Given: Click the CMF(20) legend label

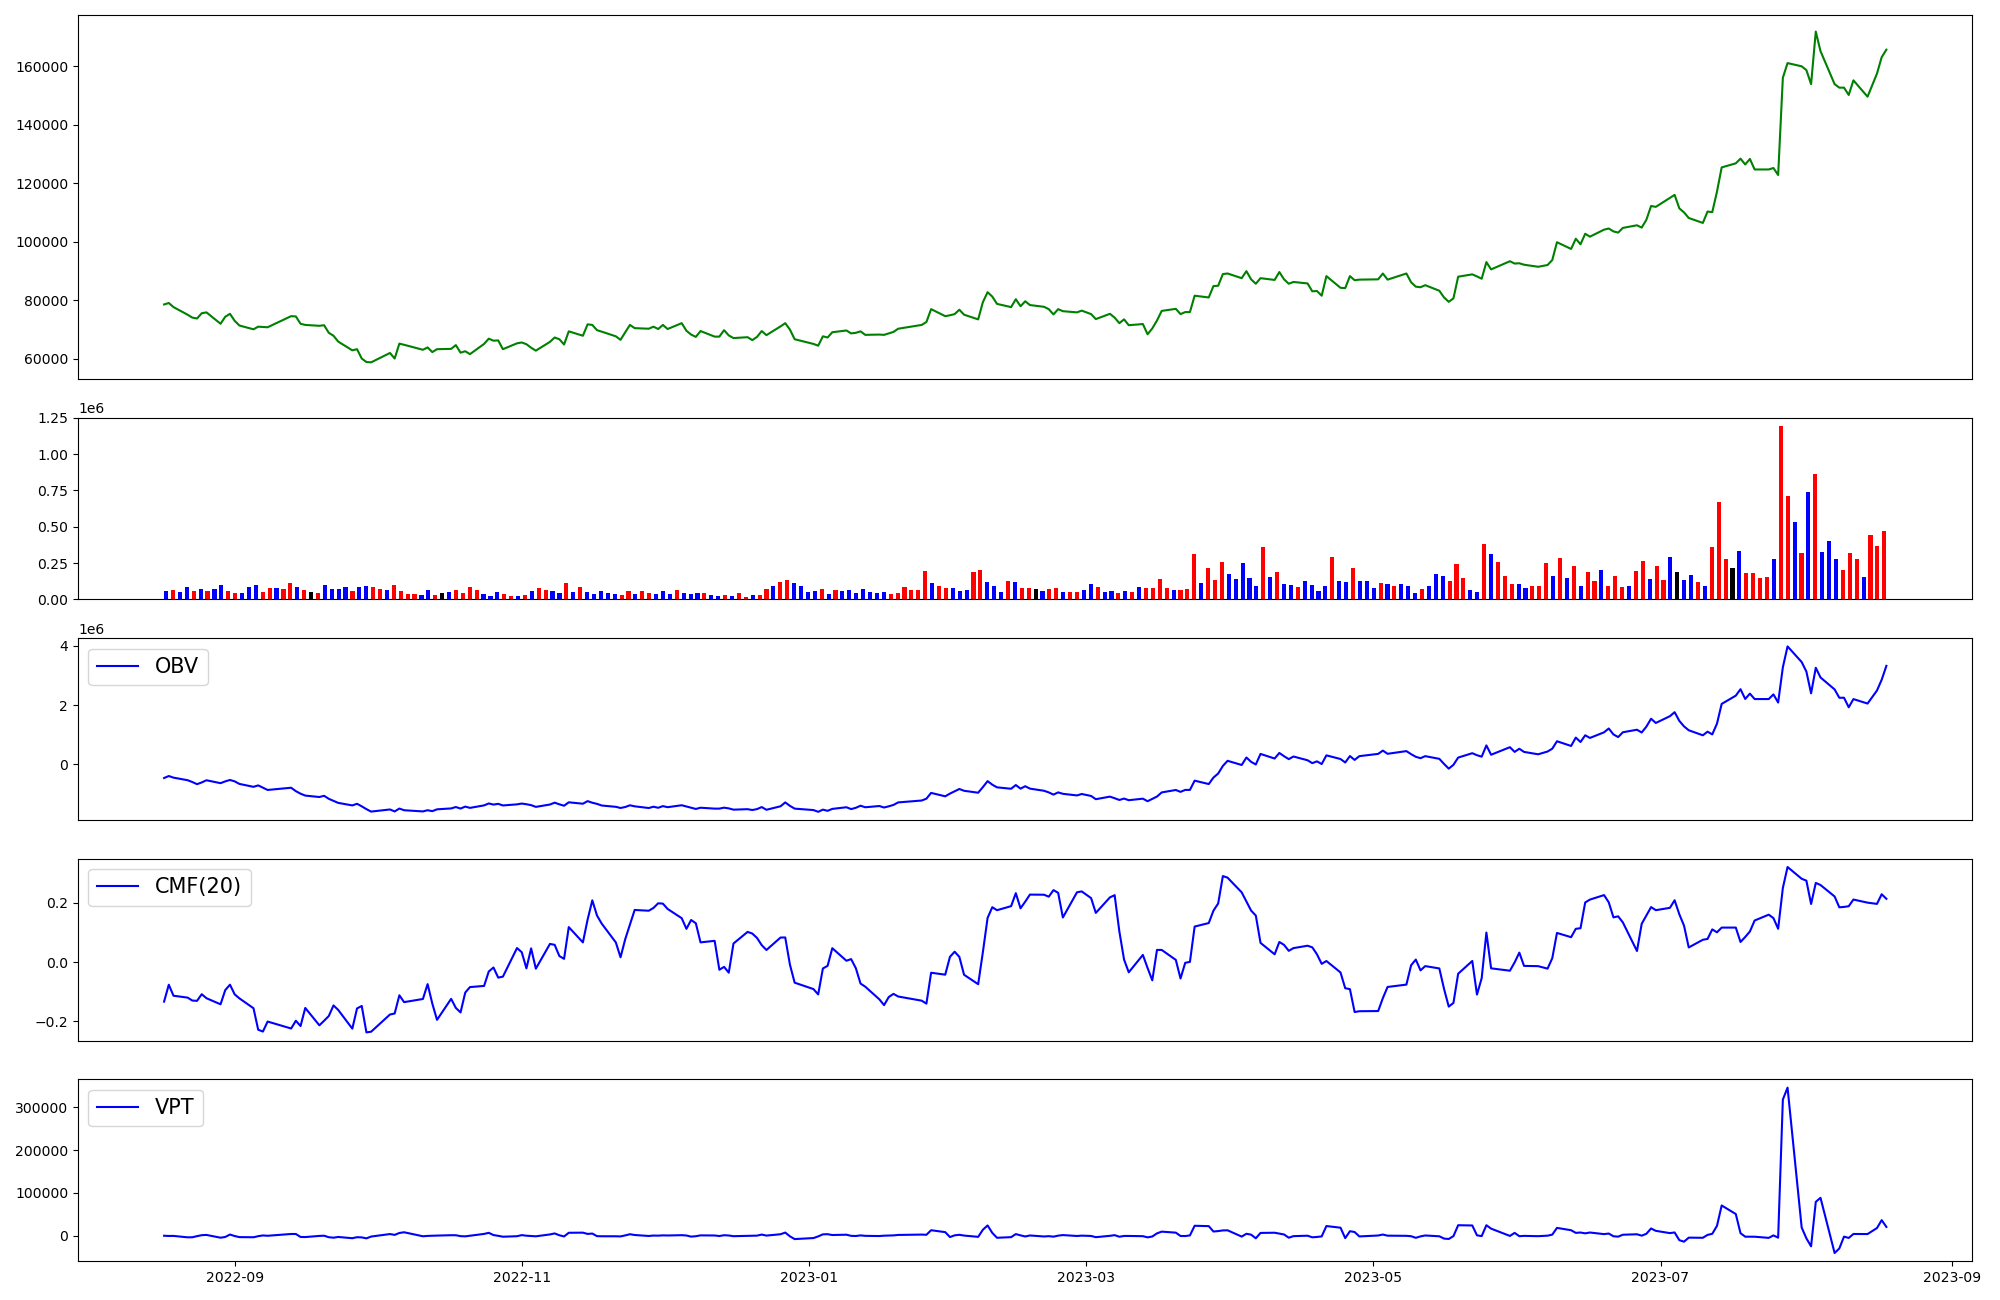Looking at the screenshot, I should coord(197,886).
